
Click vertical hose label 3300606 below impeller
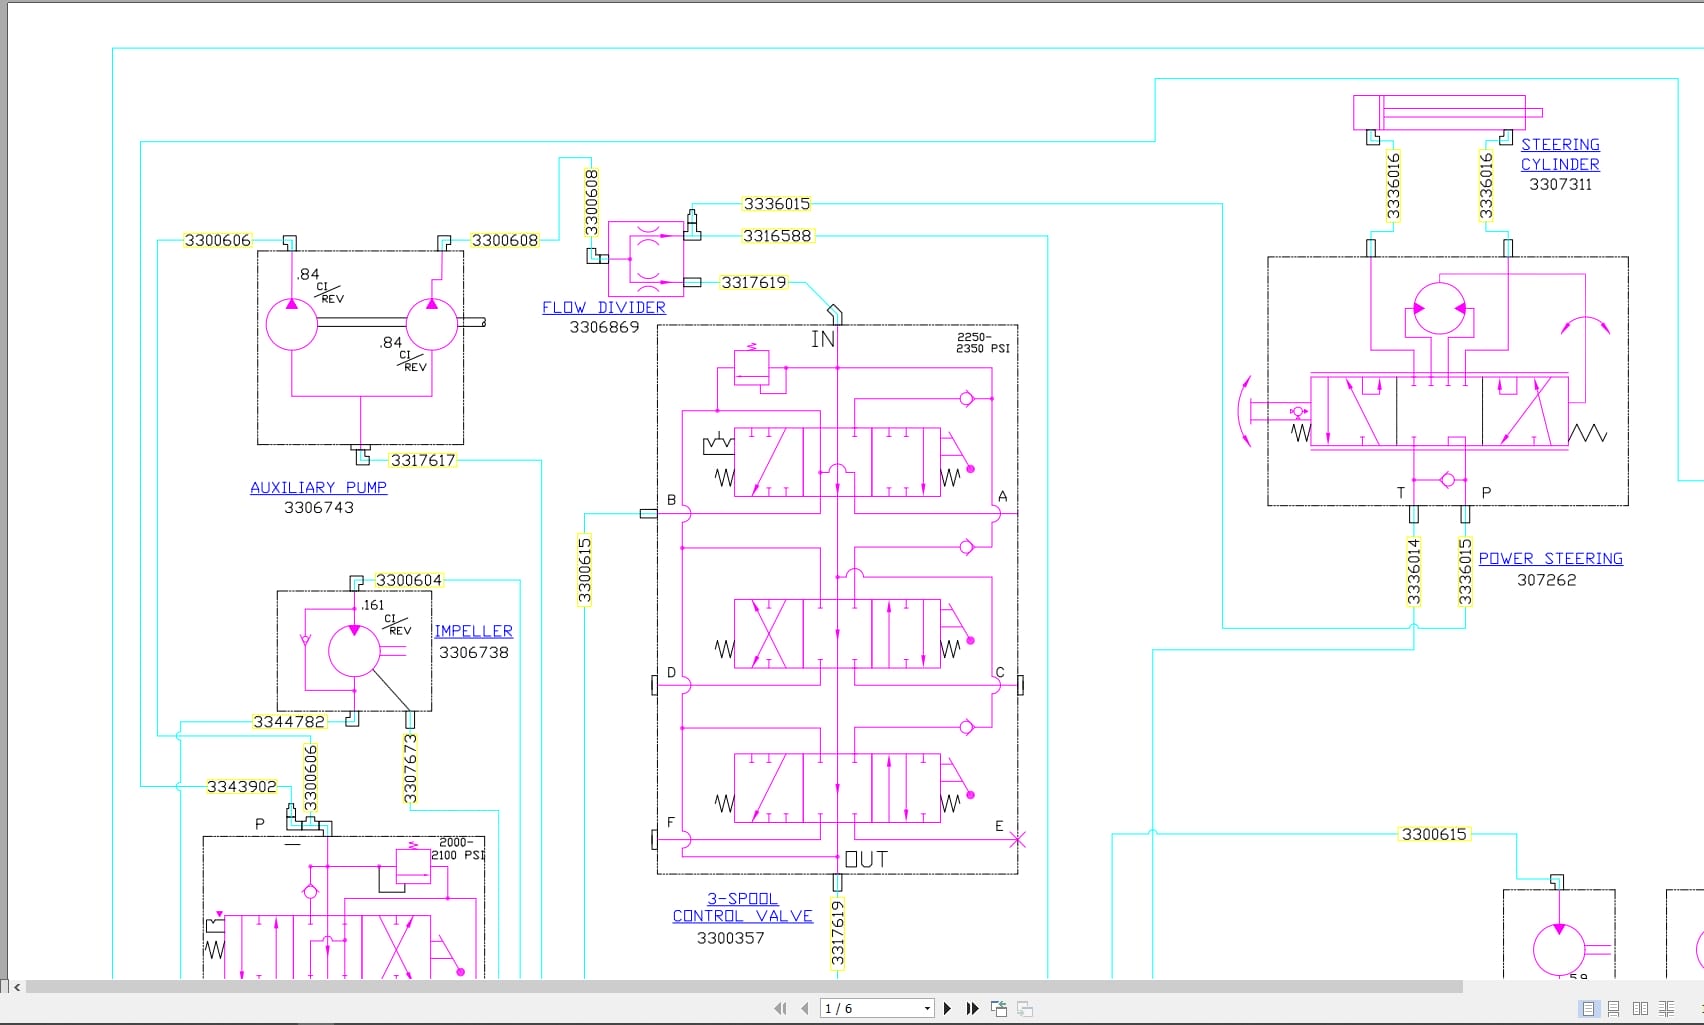click(311, 778)
